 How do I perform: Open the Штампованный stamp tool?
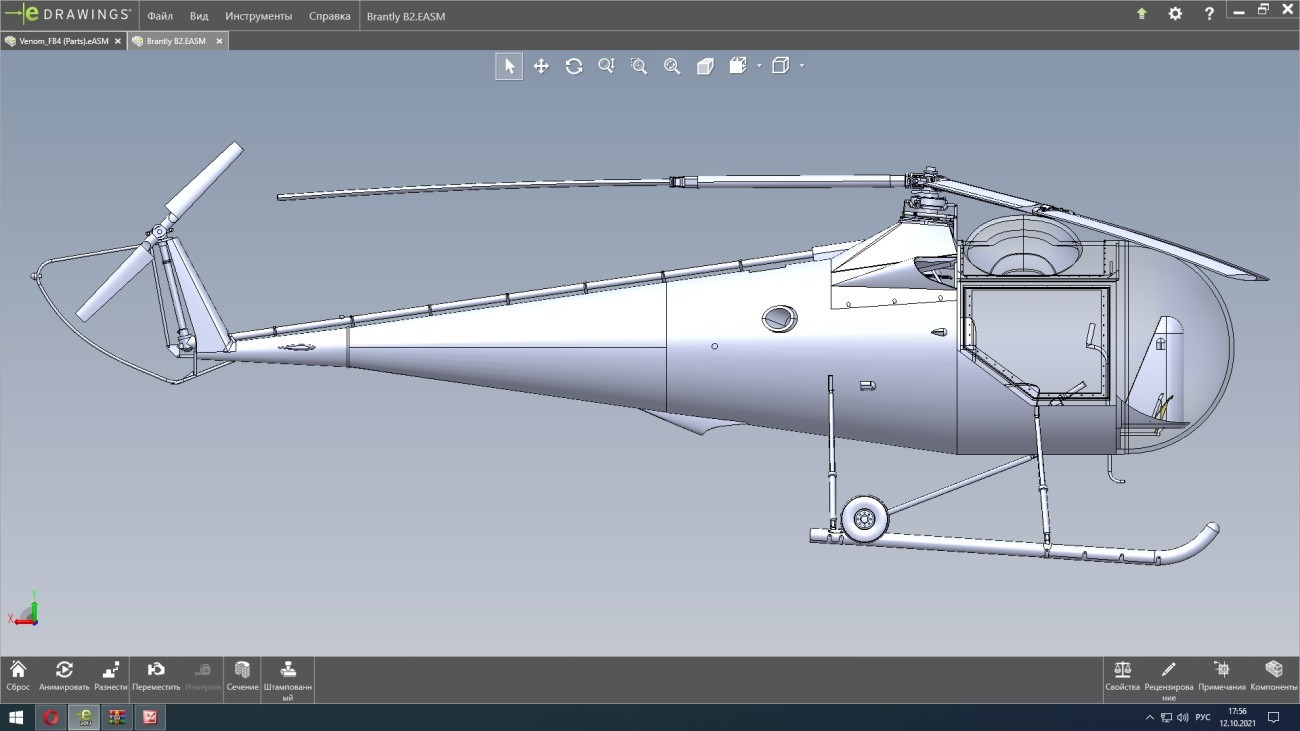(x=288, y=680)
